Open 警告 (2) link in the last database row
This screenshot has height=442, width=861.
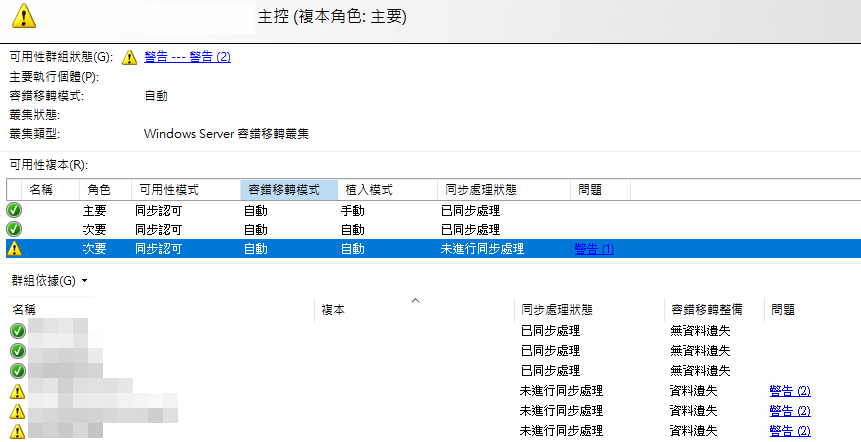(790, 430)
